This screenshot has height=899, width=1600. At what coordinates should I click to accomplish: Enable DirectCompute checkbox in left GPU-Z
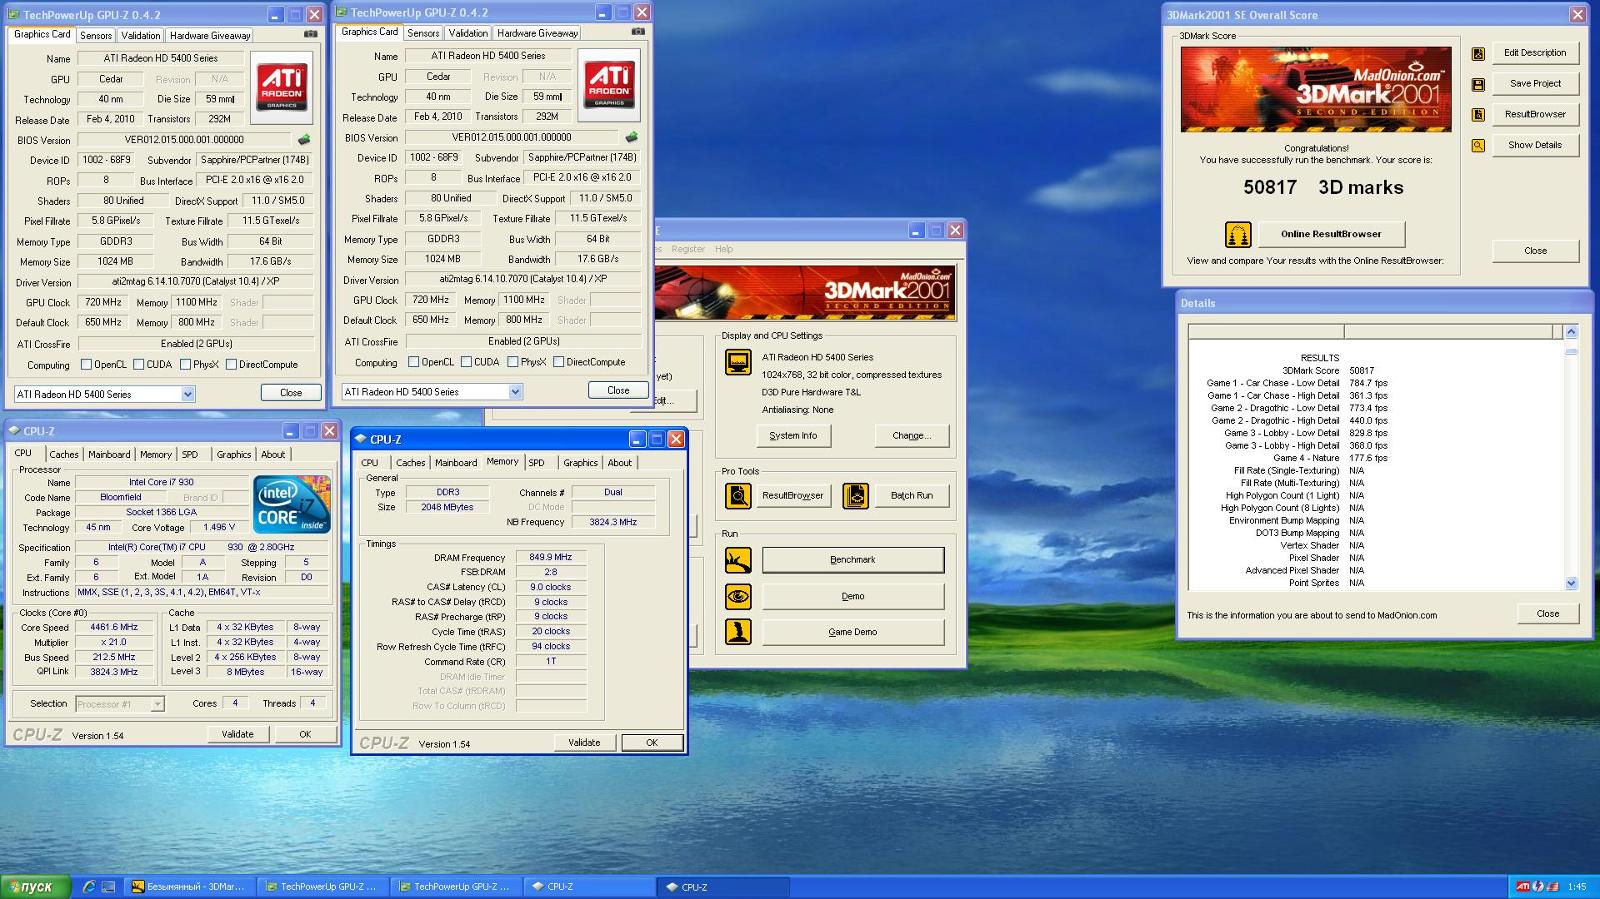[231, 365]
